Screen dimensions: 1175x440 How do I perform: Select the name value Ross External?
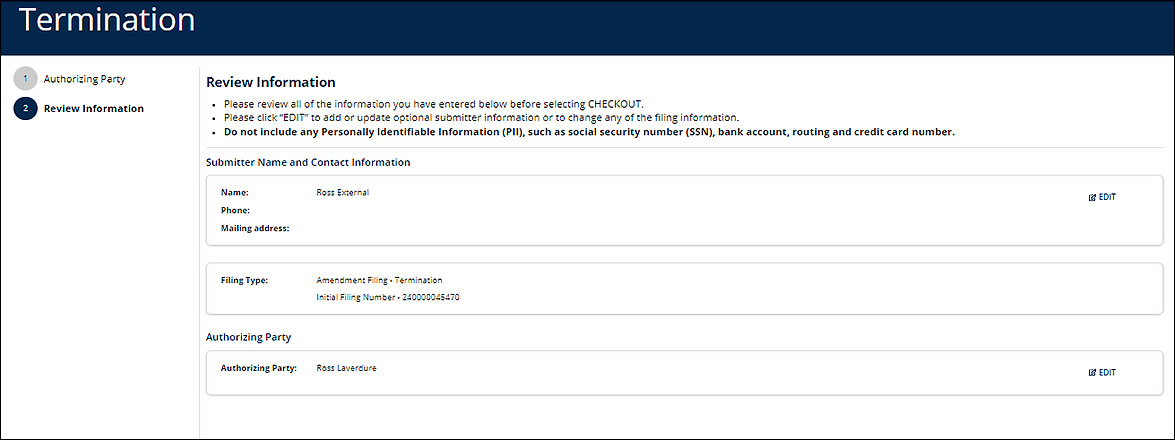pos(342,193)
